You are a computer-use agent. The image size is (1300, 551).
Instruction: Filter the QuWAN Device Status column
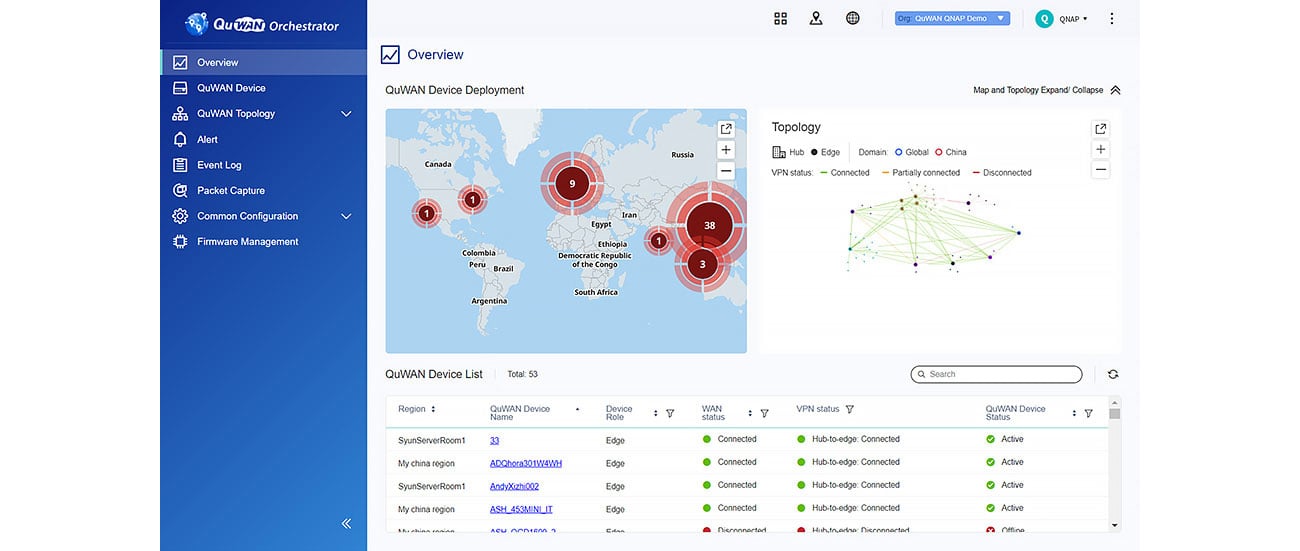[1088, 413]
